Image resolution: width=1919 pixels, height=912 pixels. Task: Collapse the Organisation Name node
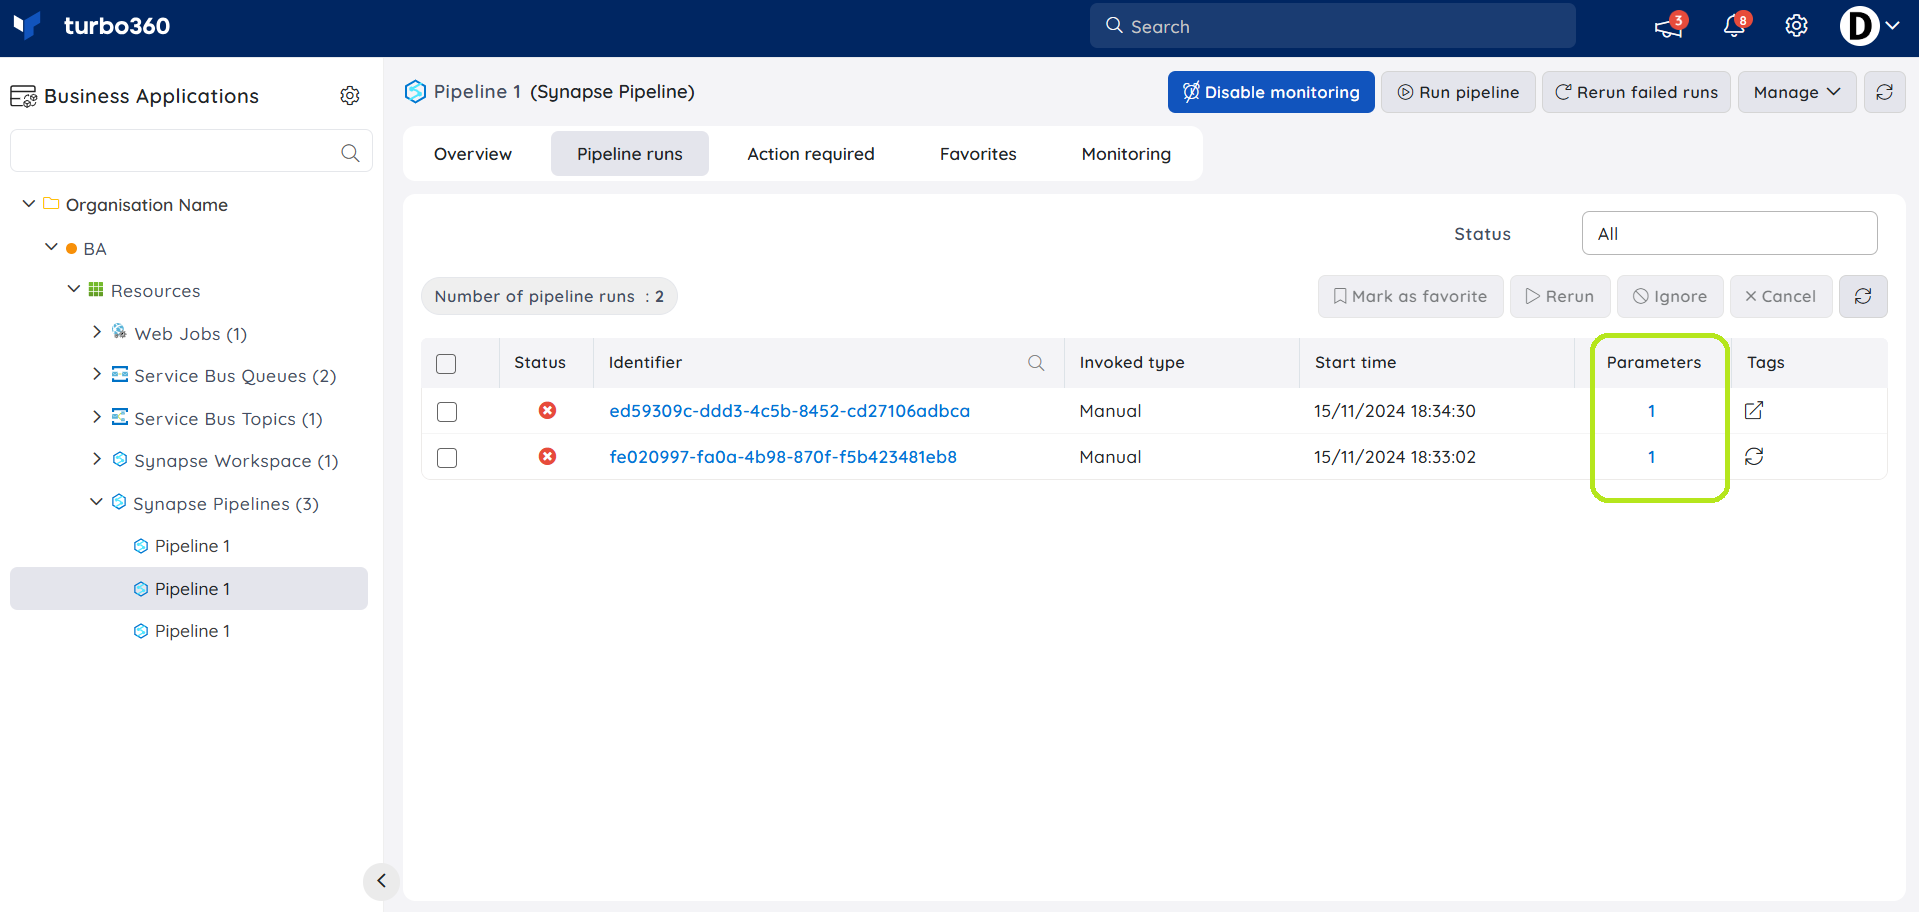click(29, 204)
